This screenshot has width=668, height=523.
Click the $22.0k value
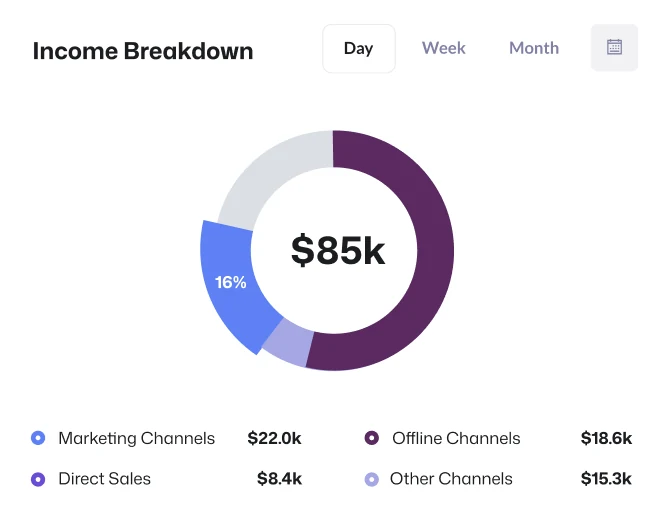click(274, 438)
